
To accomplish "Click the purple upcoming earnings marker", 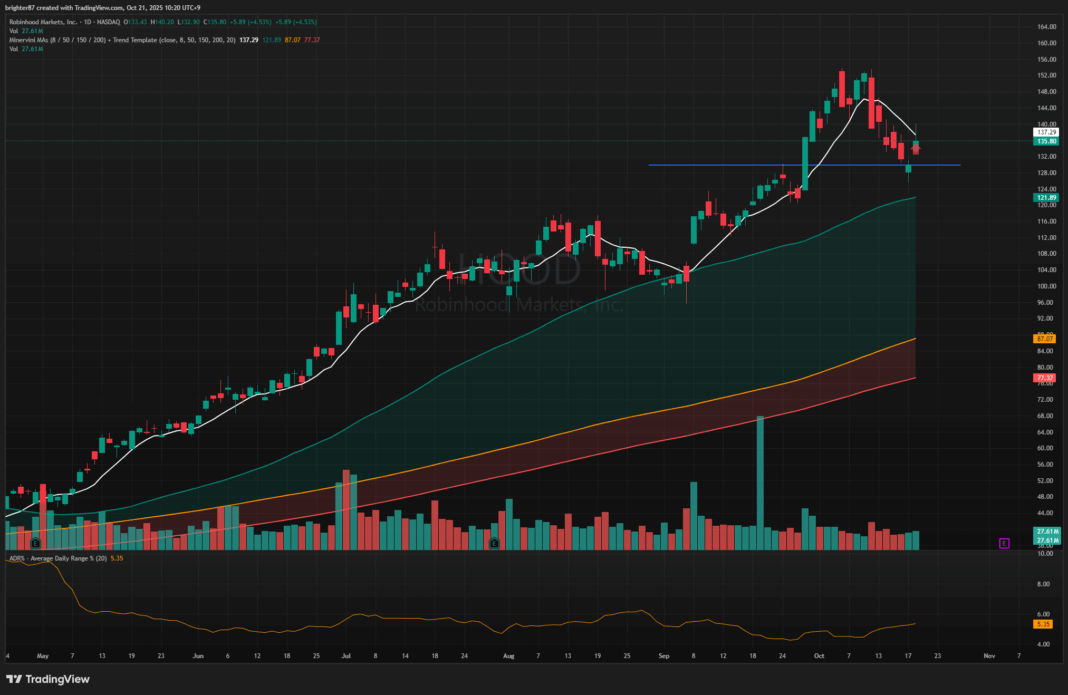I will point(1003,543).
